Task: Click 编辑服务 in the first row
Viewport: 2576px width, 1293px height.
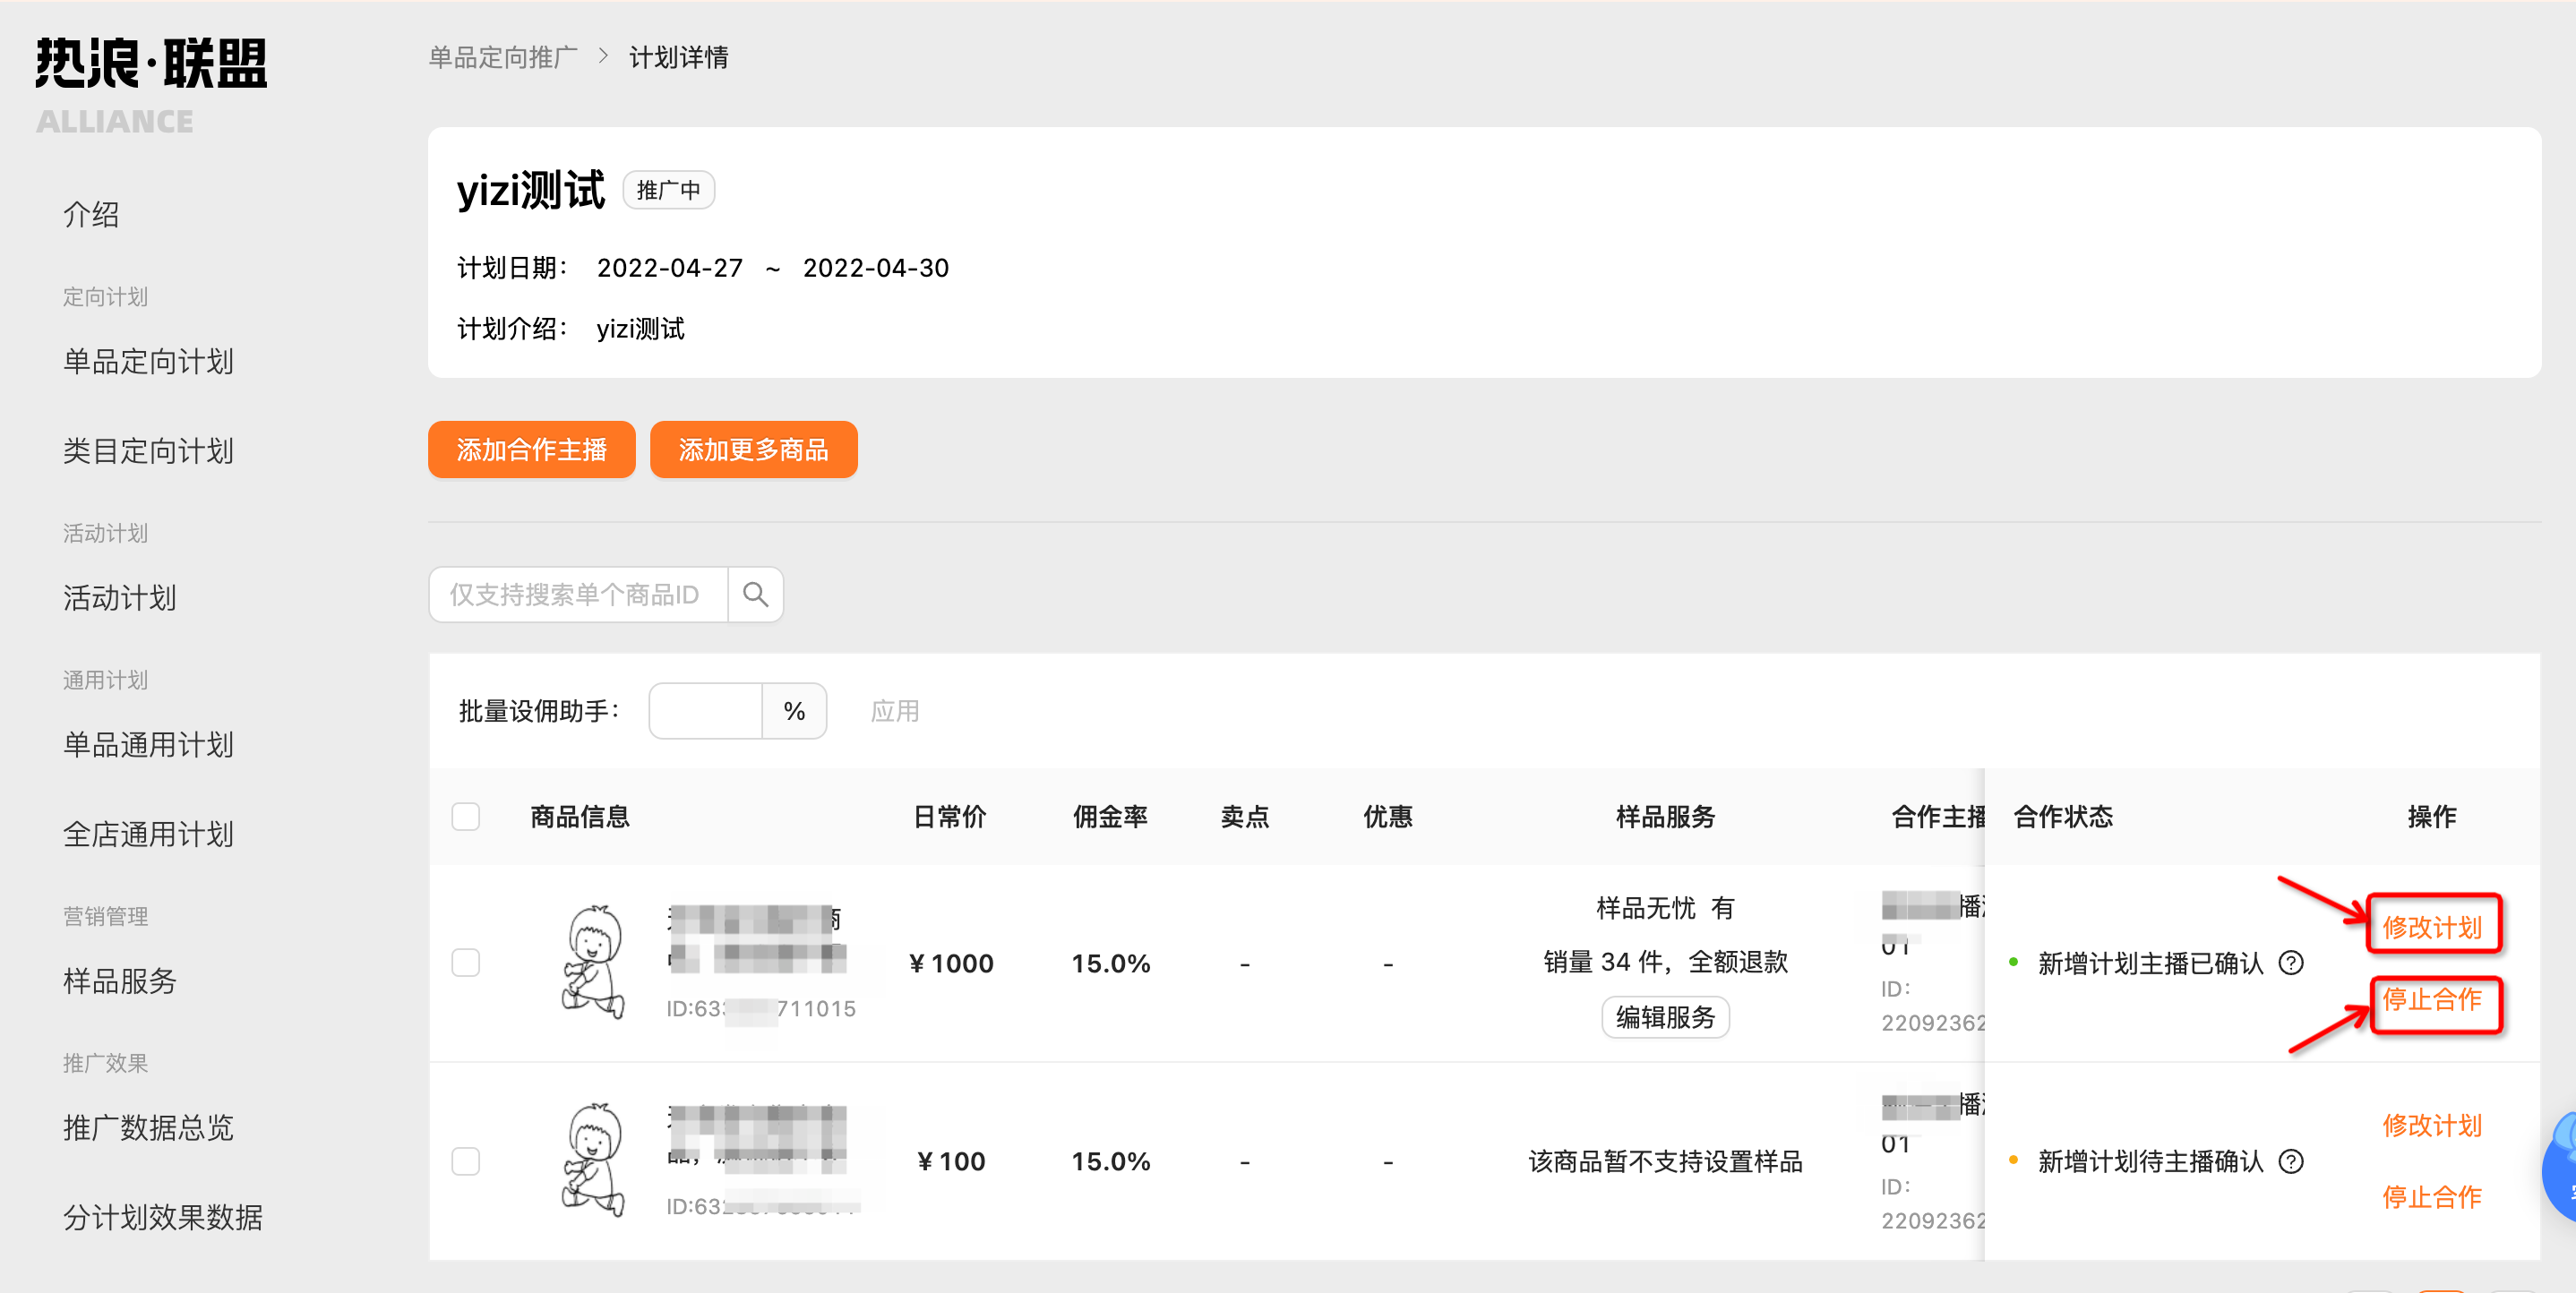Action: [1665, 1017]
